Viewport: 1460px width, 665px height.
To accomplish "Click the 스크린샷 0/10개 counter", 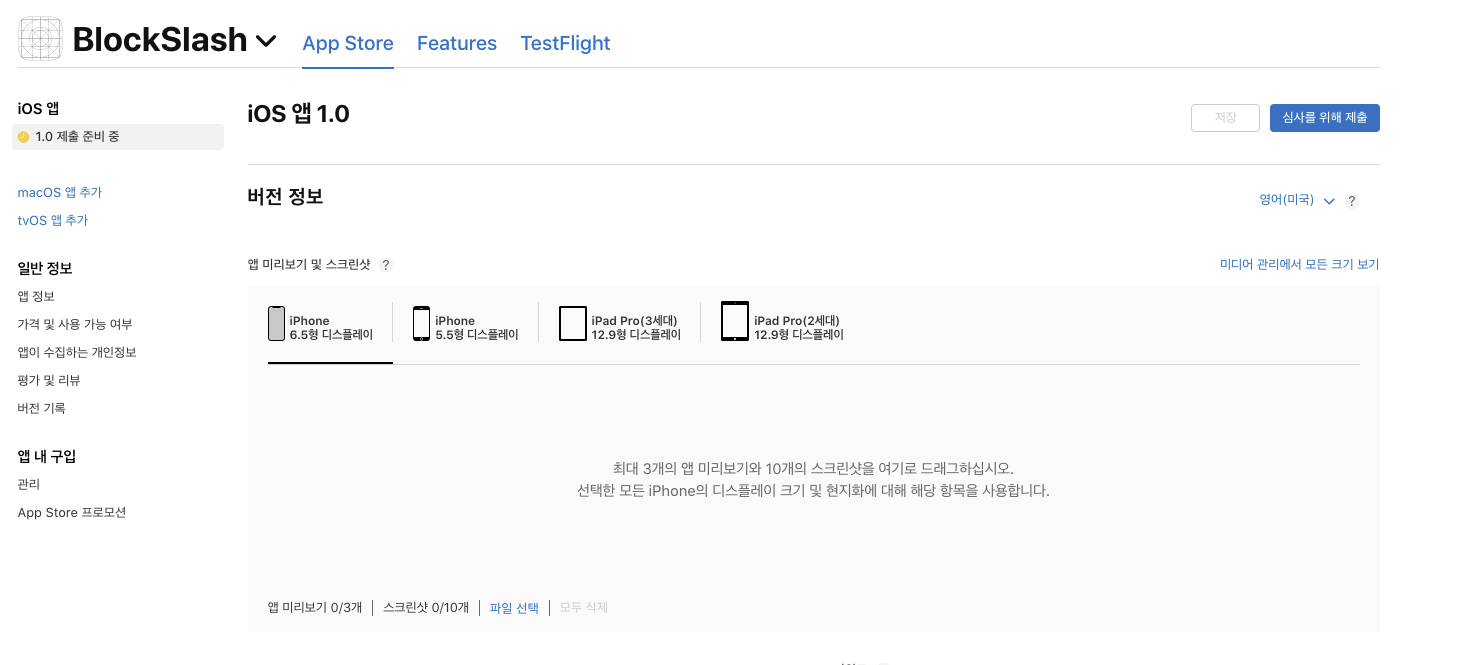I will tap(426, 607).
